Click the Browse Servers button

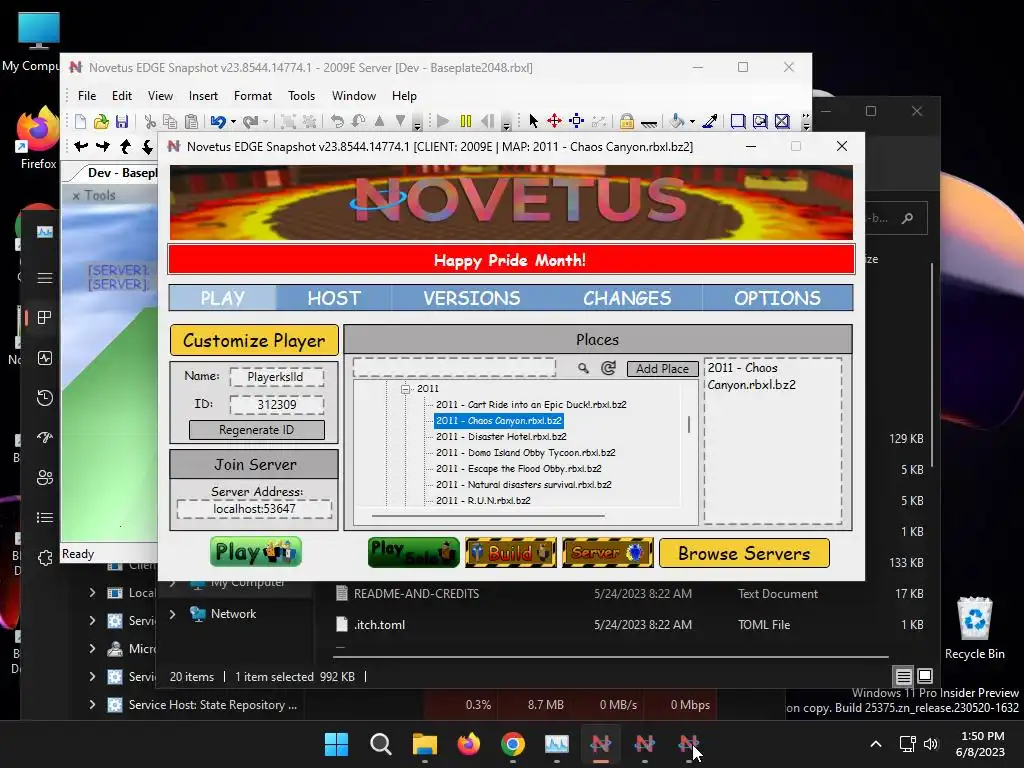point(744,554)
